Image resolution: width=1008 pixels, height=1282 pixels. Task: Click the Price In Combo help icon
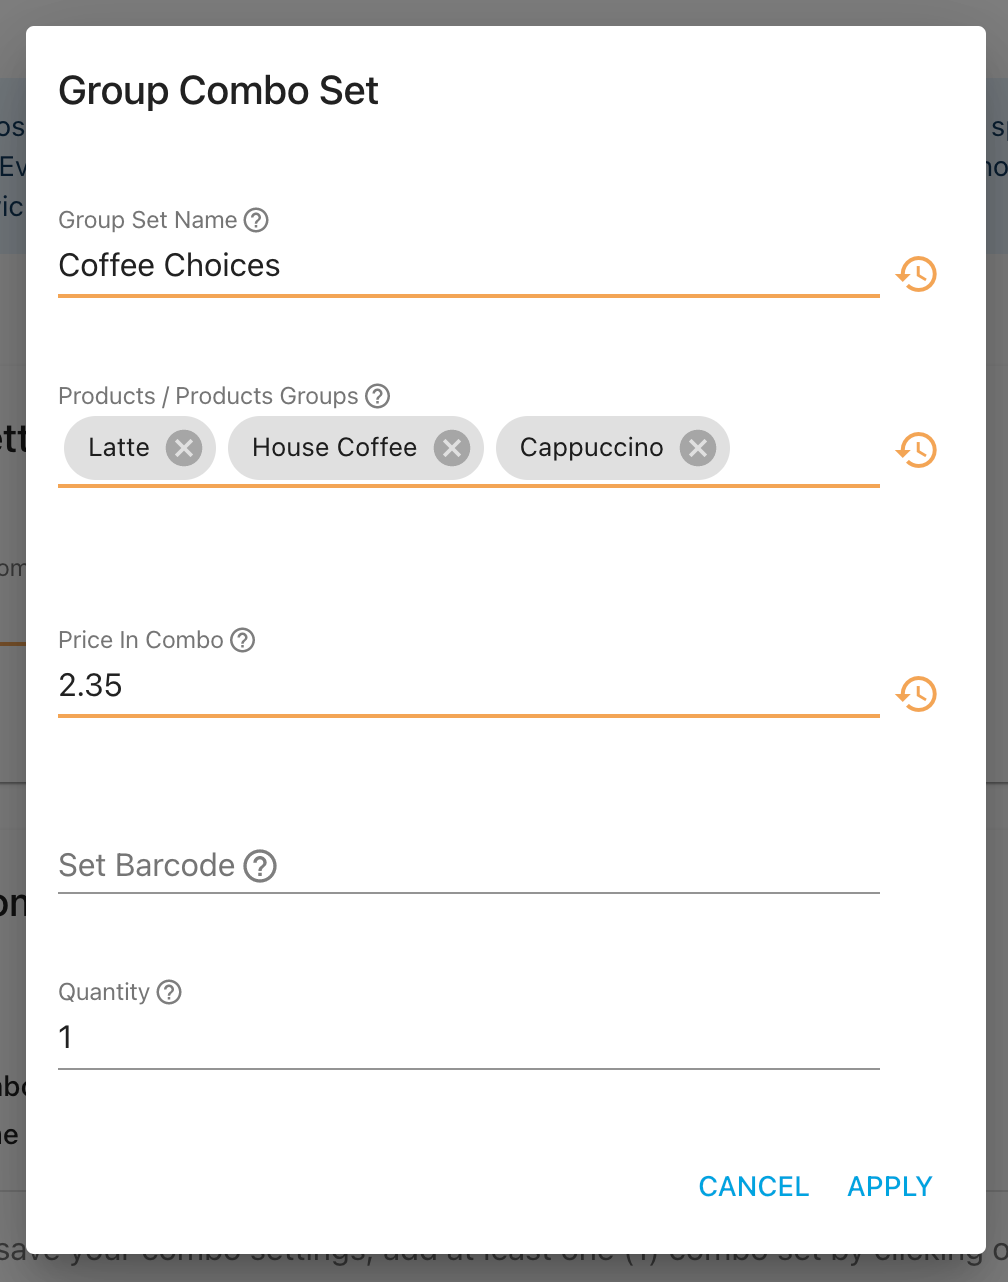[243, 640]
